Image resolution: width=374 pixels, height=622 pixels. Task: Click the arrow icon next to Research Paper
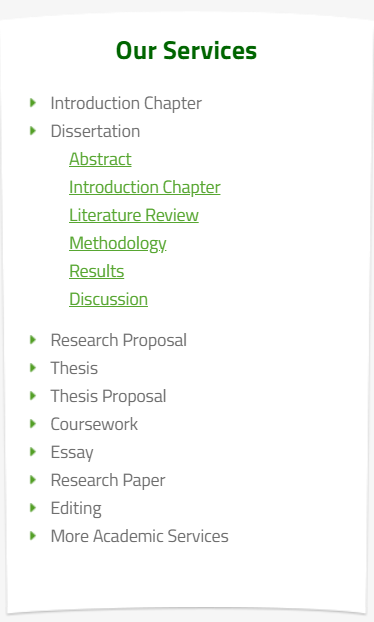point(33,480)
